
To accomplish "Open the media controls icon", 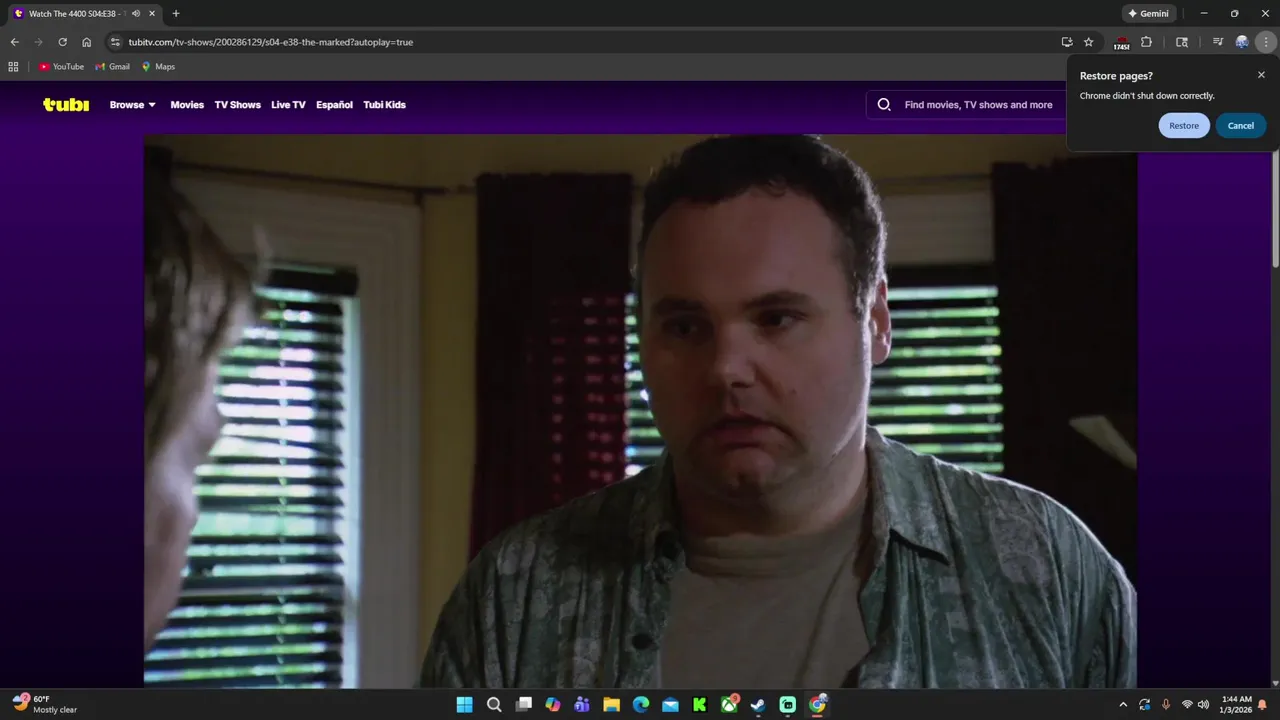I will click(x=1218, y=42).
